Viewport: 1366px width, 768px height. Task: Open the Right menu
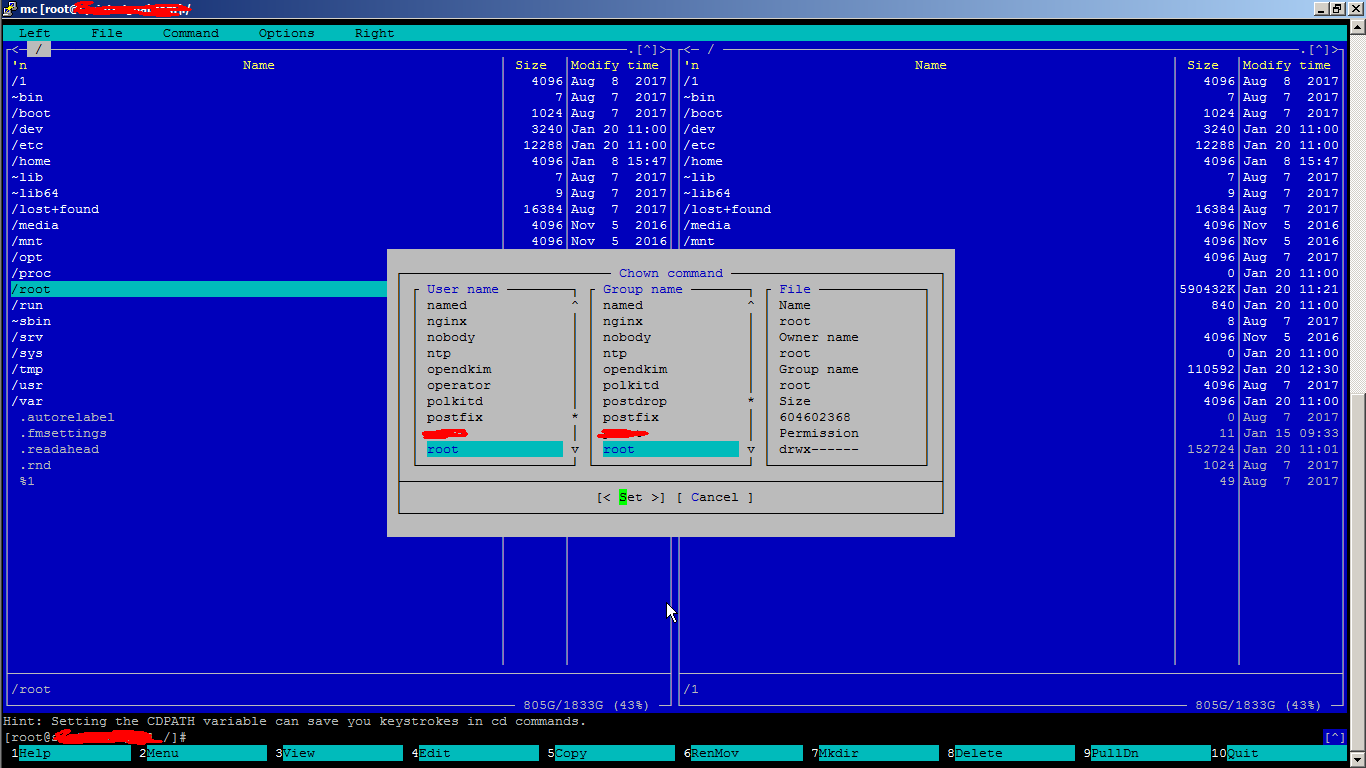point(375,33)
